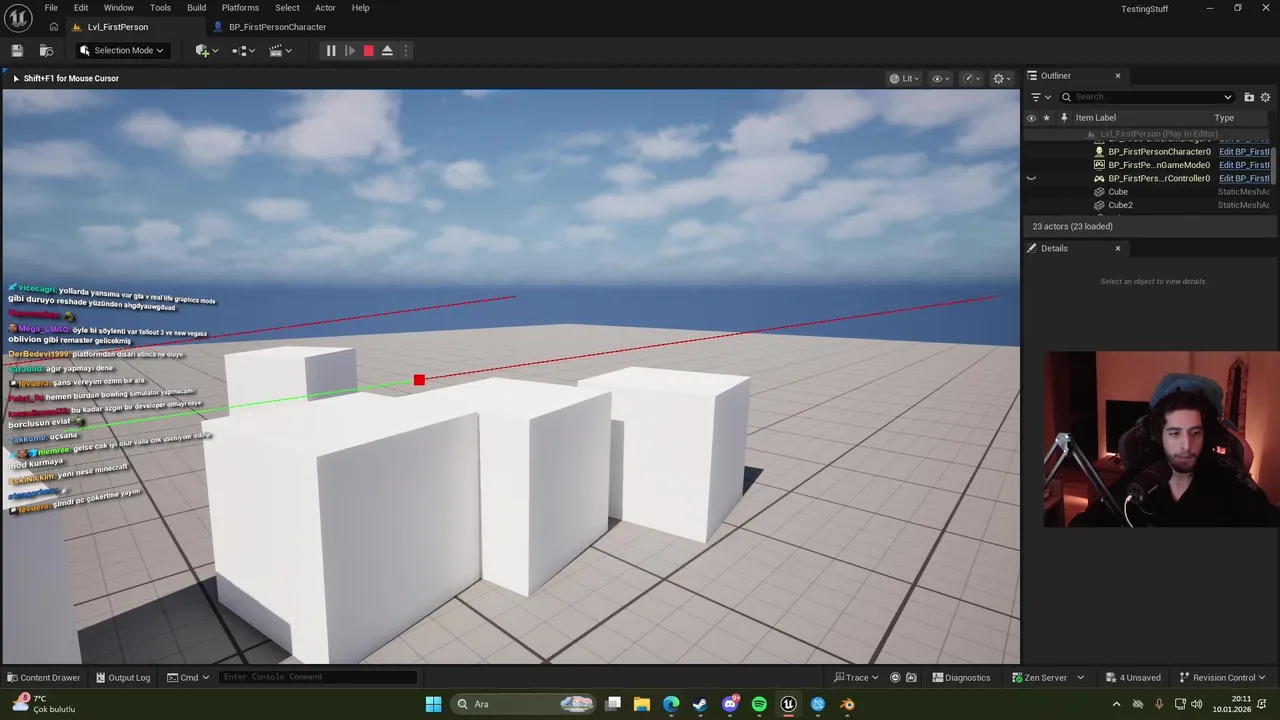Open the Tools menu
Viewport: 1280px width, 720px height.
point(160,8)
